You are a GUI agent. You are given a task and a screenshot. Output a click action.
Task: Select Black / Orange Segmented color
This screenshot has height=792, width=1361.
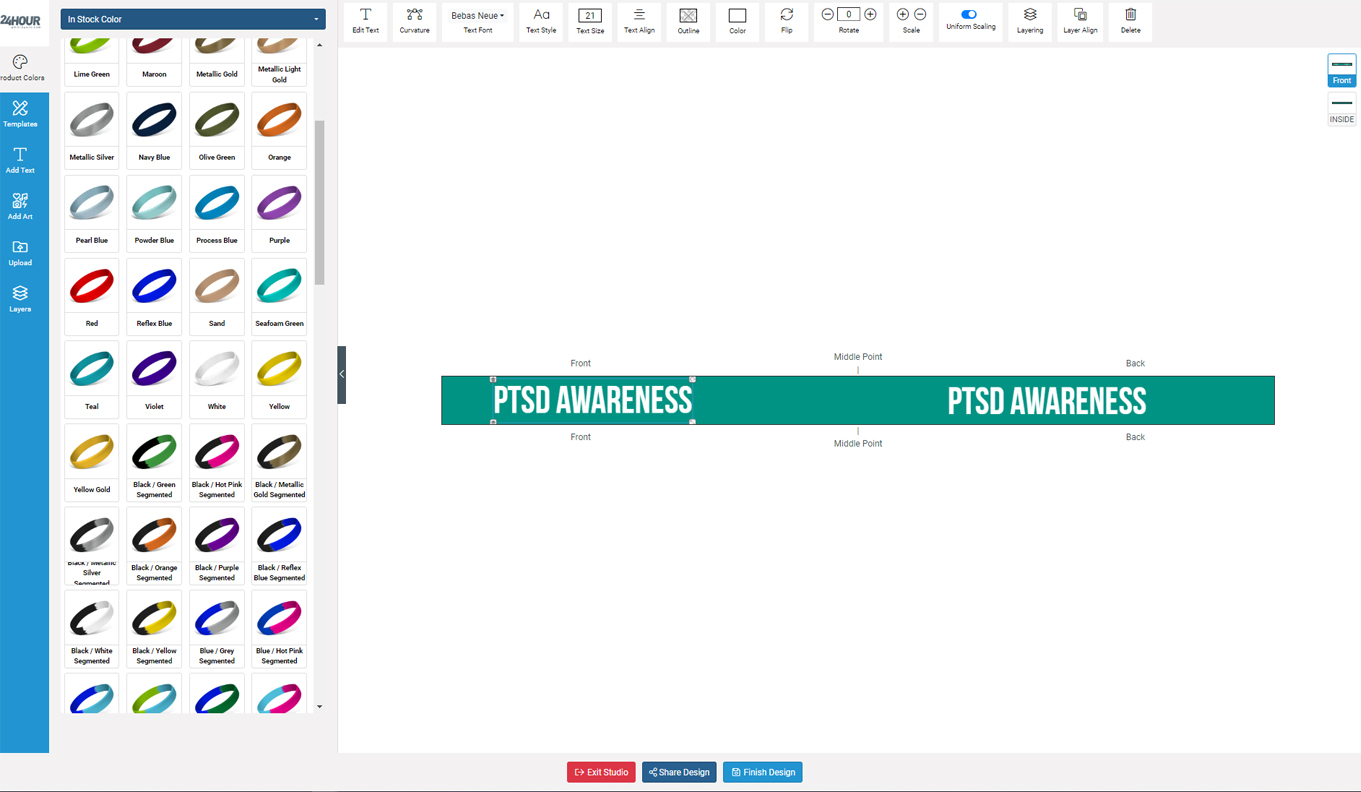coord(154,545)
